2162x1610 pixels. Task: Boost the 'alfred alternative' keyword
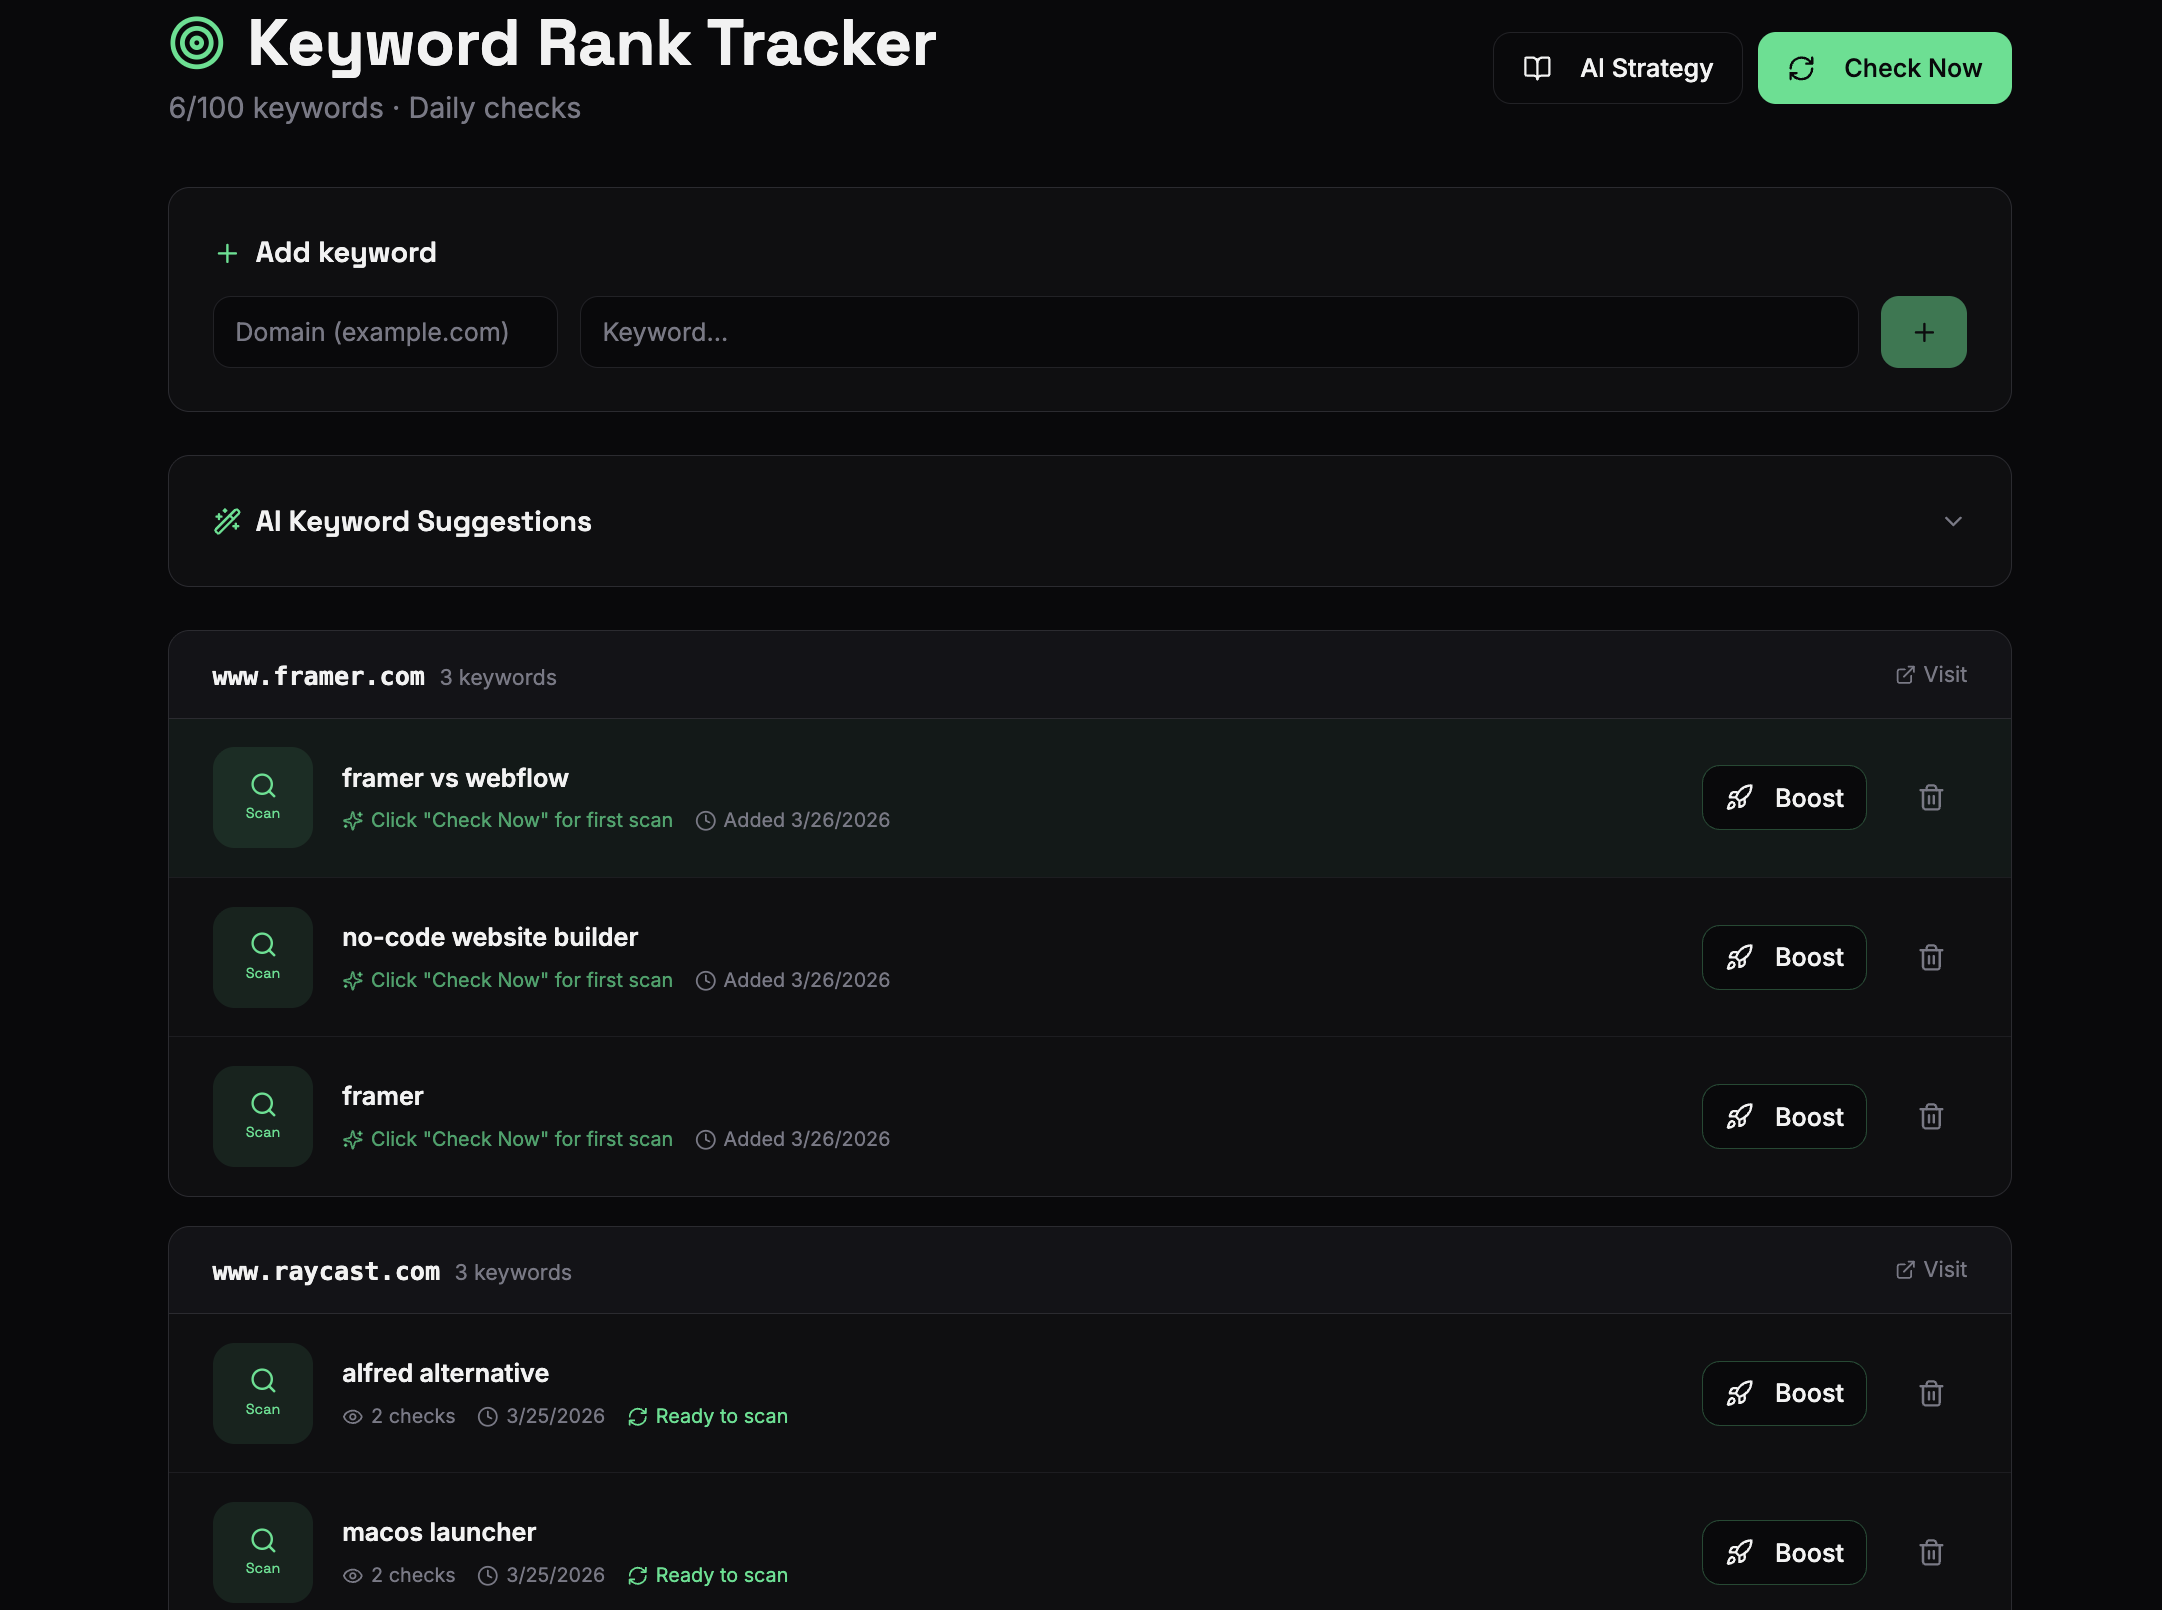1784,1393
